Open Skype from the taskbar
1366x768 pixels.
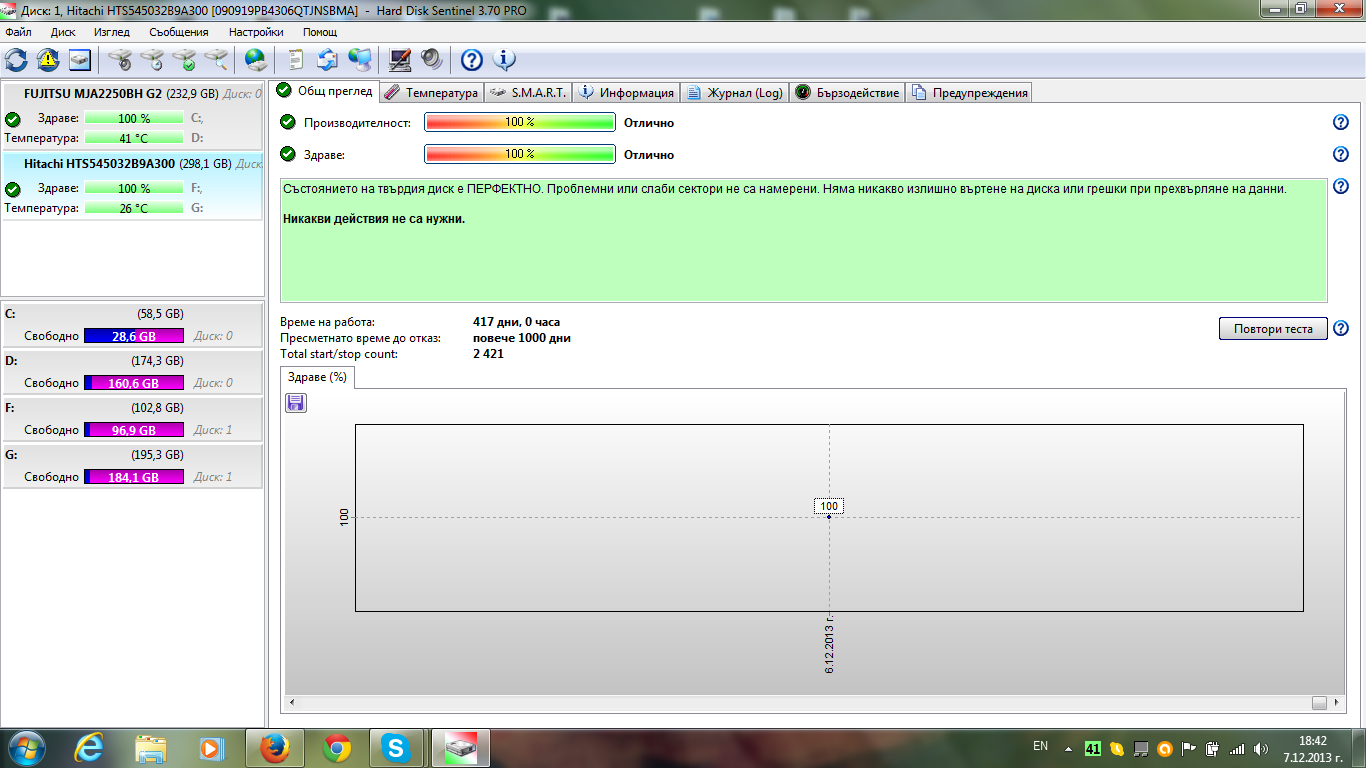coord(397,747)
